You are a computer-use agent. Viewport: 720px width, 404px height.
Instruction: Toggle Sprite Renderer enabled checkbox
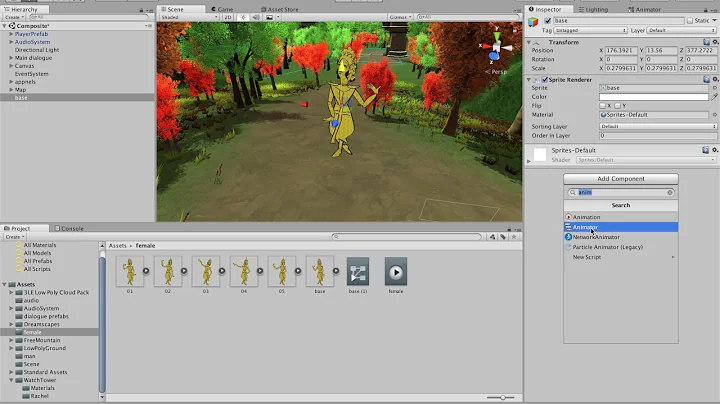click(545, 79)
